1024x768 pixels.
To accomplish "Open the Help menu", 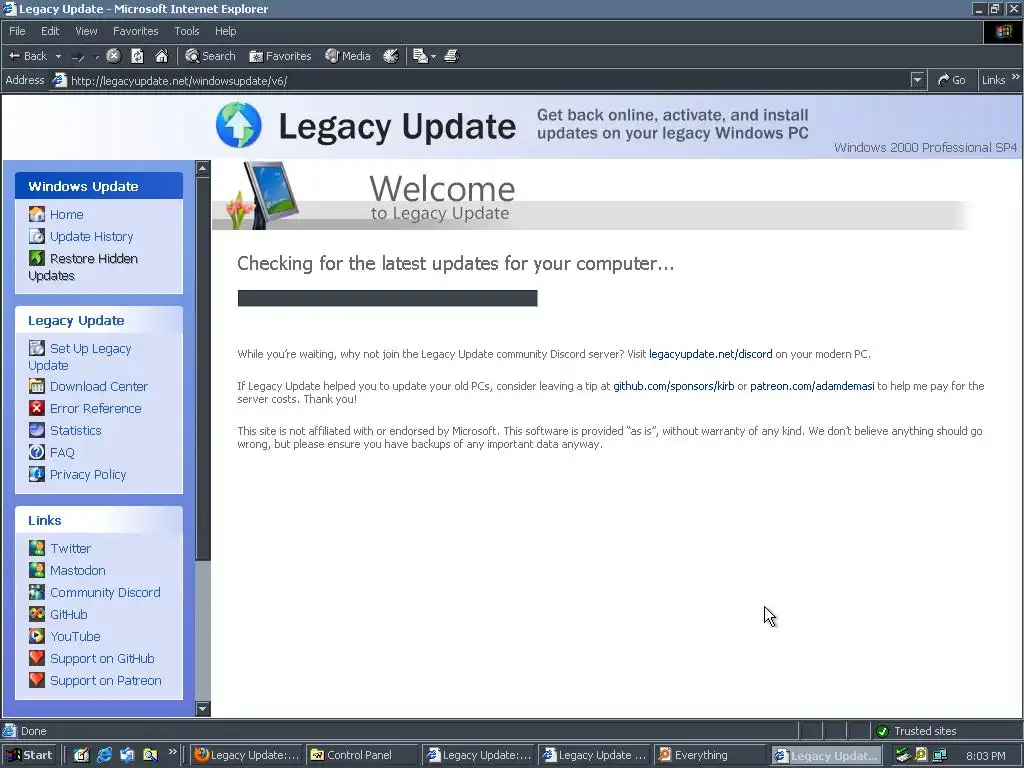I will coord(225,31).
